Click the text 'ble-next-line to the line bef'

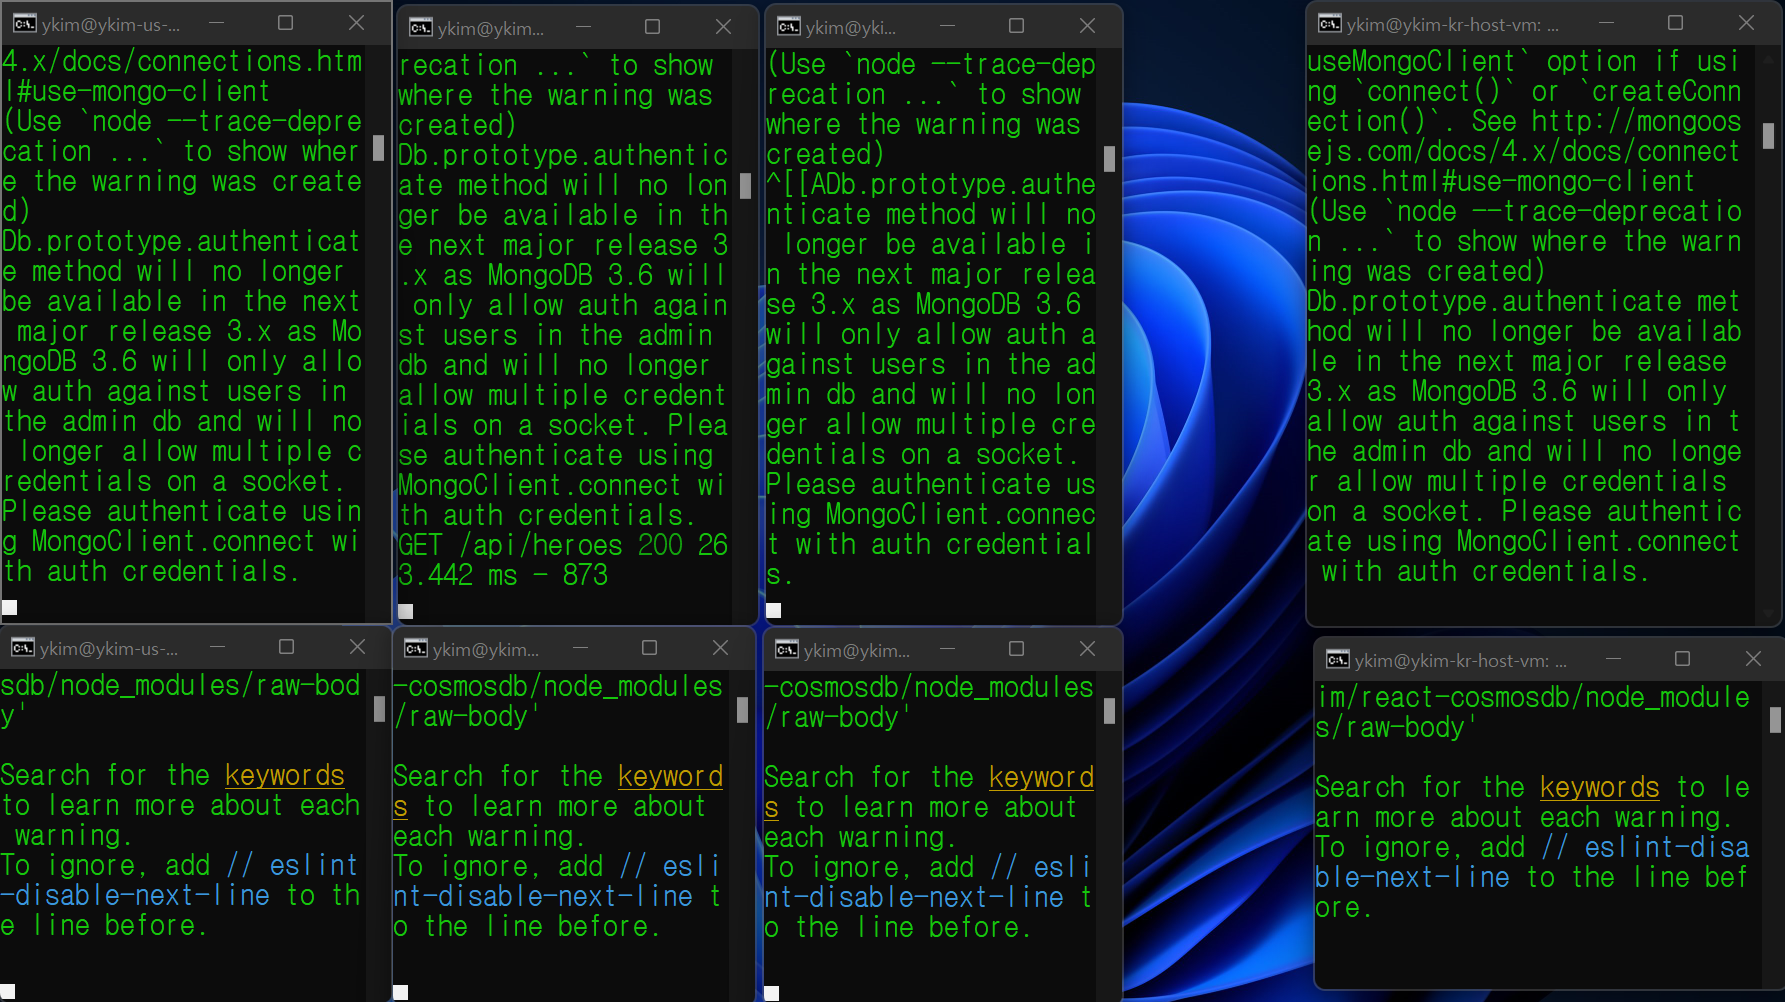click(x=1533, y=877)
